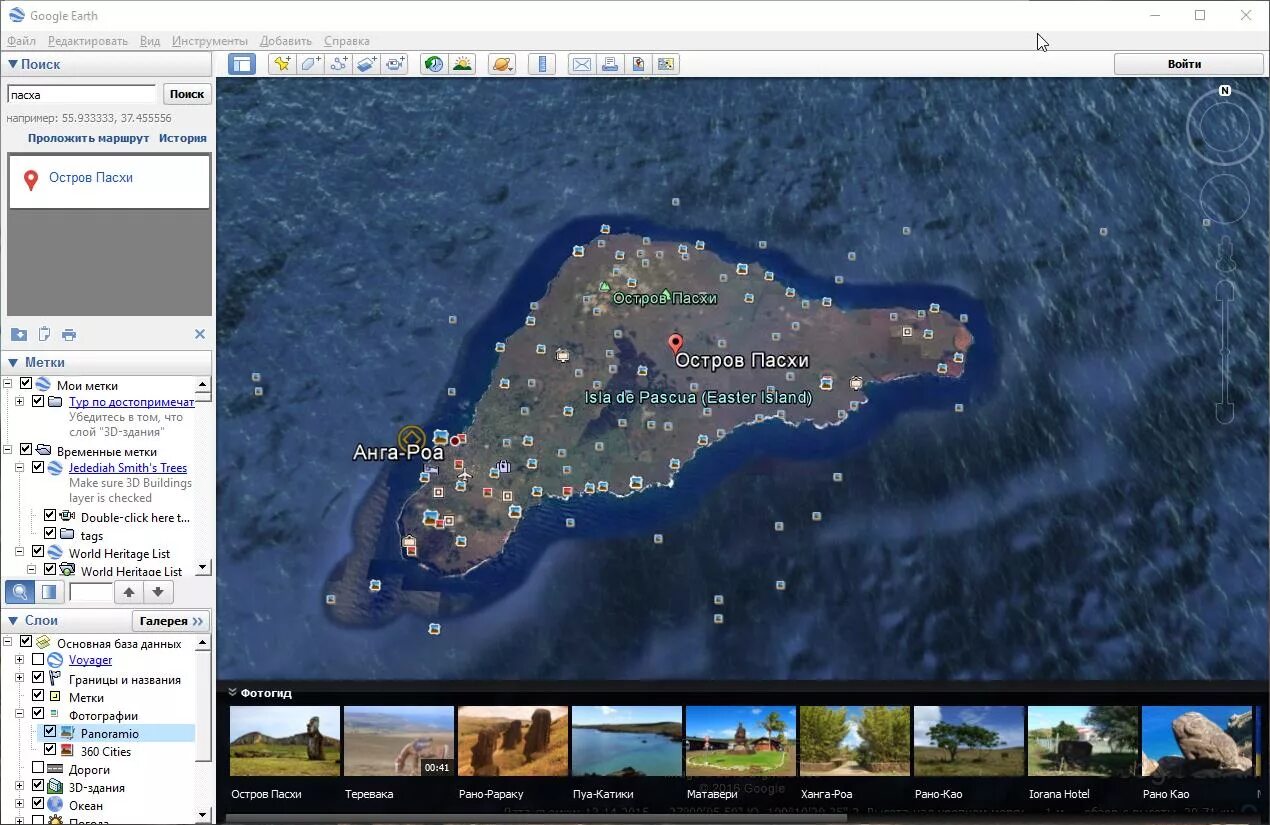
Task: Click the transparency adjust button in Places panel
Action: coord(48,592)
